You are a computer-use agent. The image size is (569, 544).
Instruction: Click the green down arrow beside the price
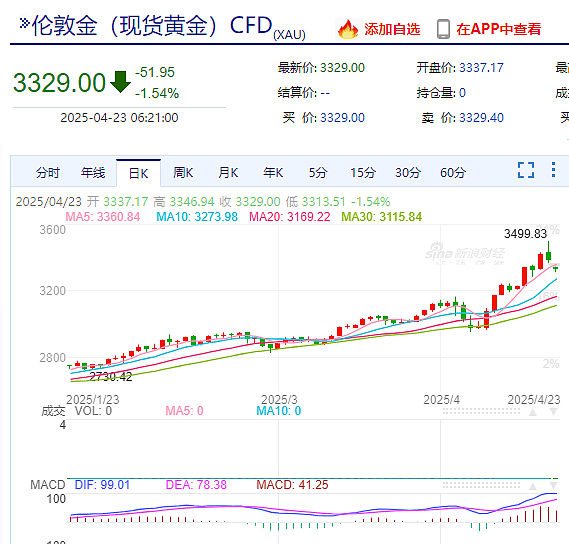click(120, 82)
